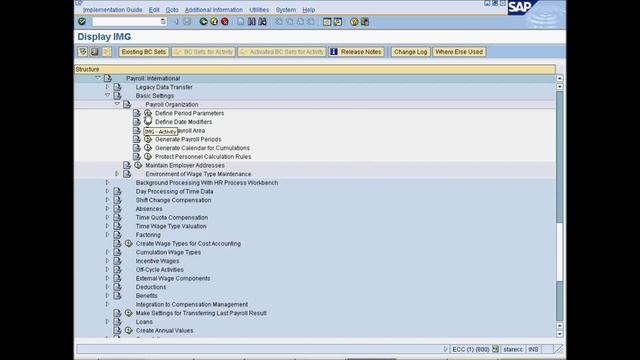Execute the Define Period Parameters activity clock icon

click(x=148, y=113)
